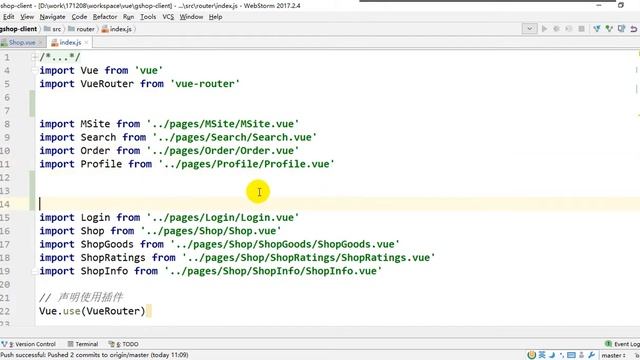
Task: Click the ShopRatings identifier on line 18
Action: (x=113, y=258)
